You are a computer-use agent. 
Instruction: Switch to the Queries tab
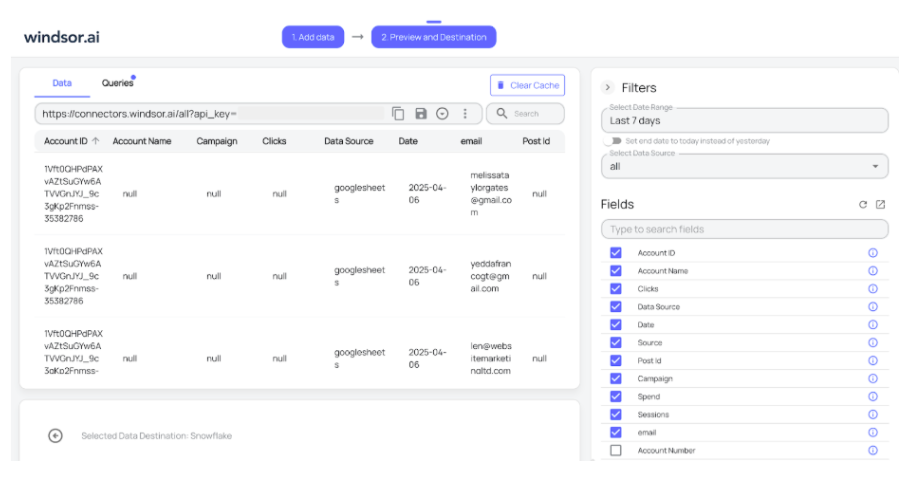click(117, 84)
